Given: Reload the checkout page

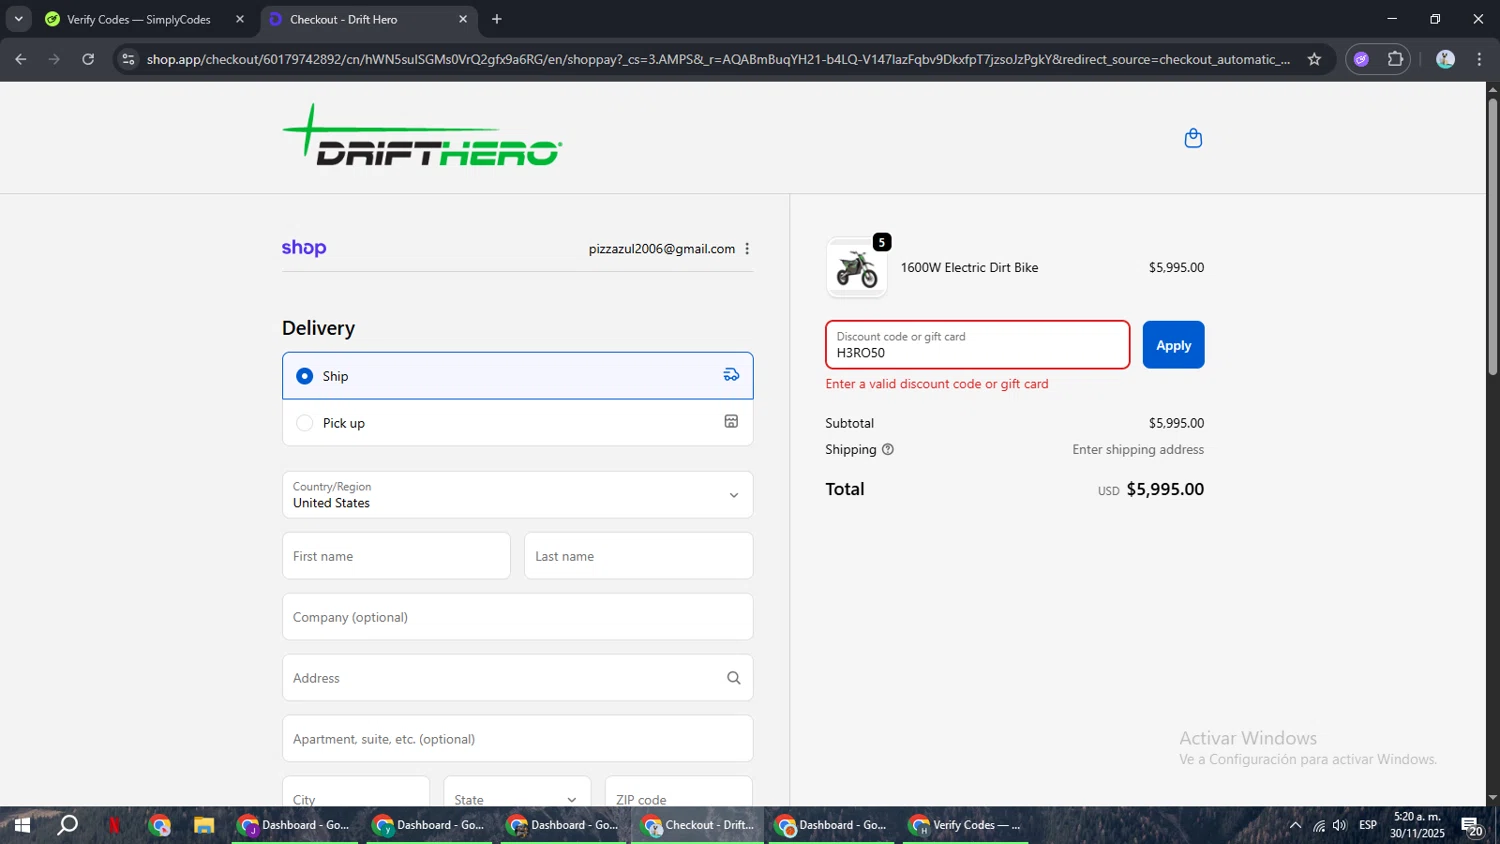Looking at the screenshot, I should pos(88,59).
